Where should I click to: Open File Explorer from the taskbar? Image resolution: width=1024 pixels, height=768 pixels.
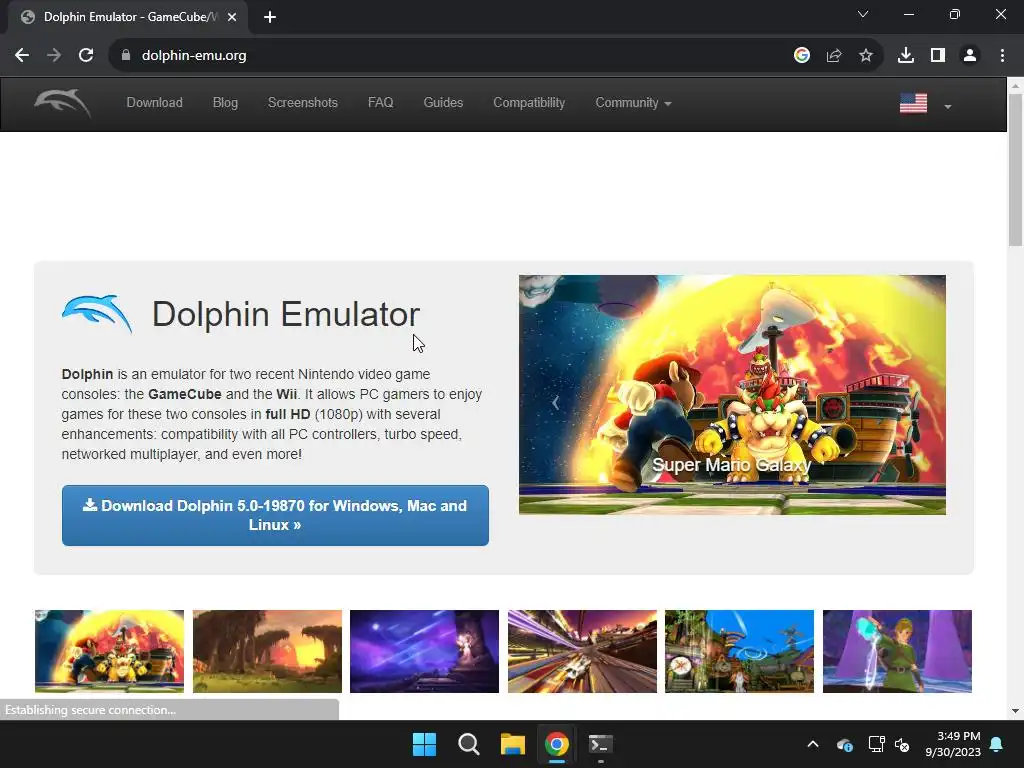coord(513,744)
